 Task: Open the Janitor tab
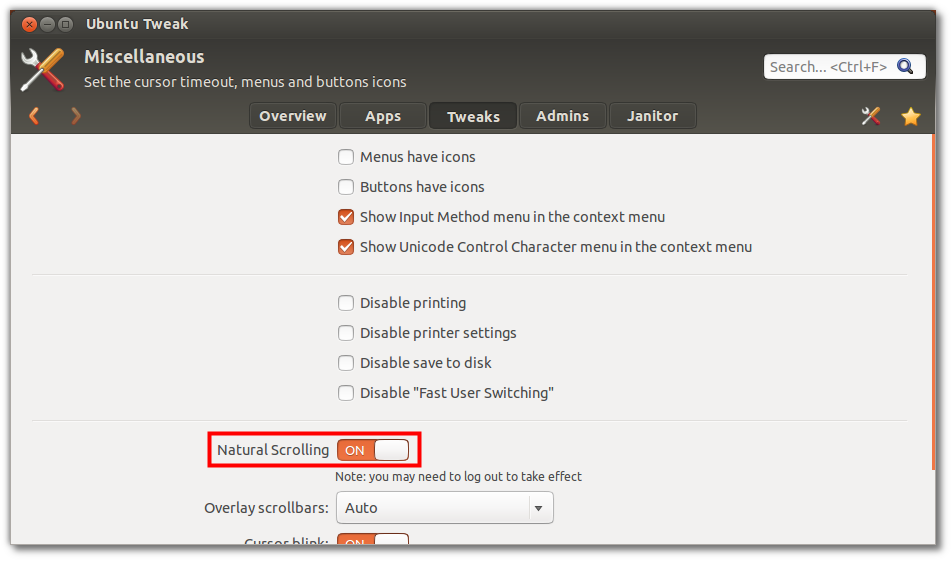pyautogui.click(x=652, y=116)
